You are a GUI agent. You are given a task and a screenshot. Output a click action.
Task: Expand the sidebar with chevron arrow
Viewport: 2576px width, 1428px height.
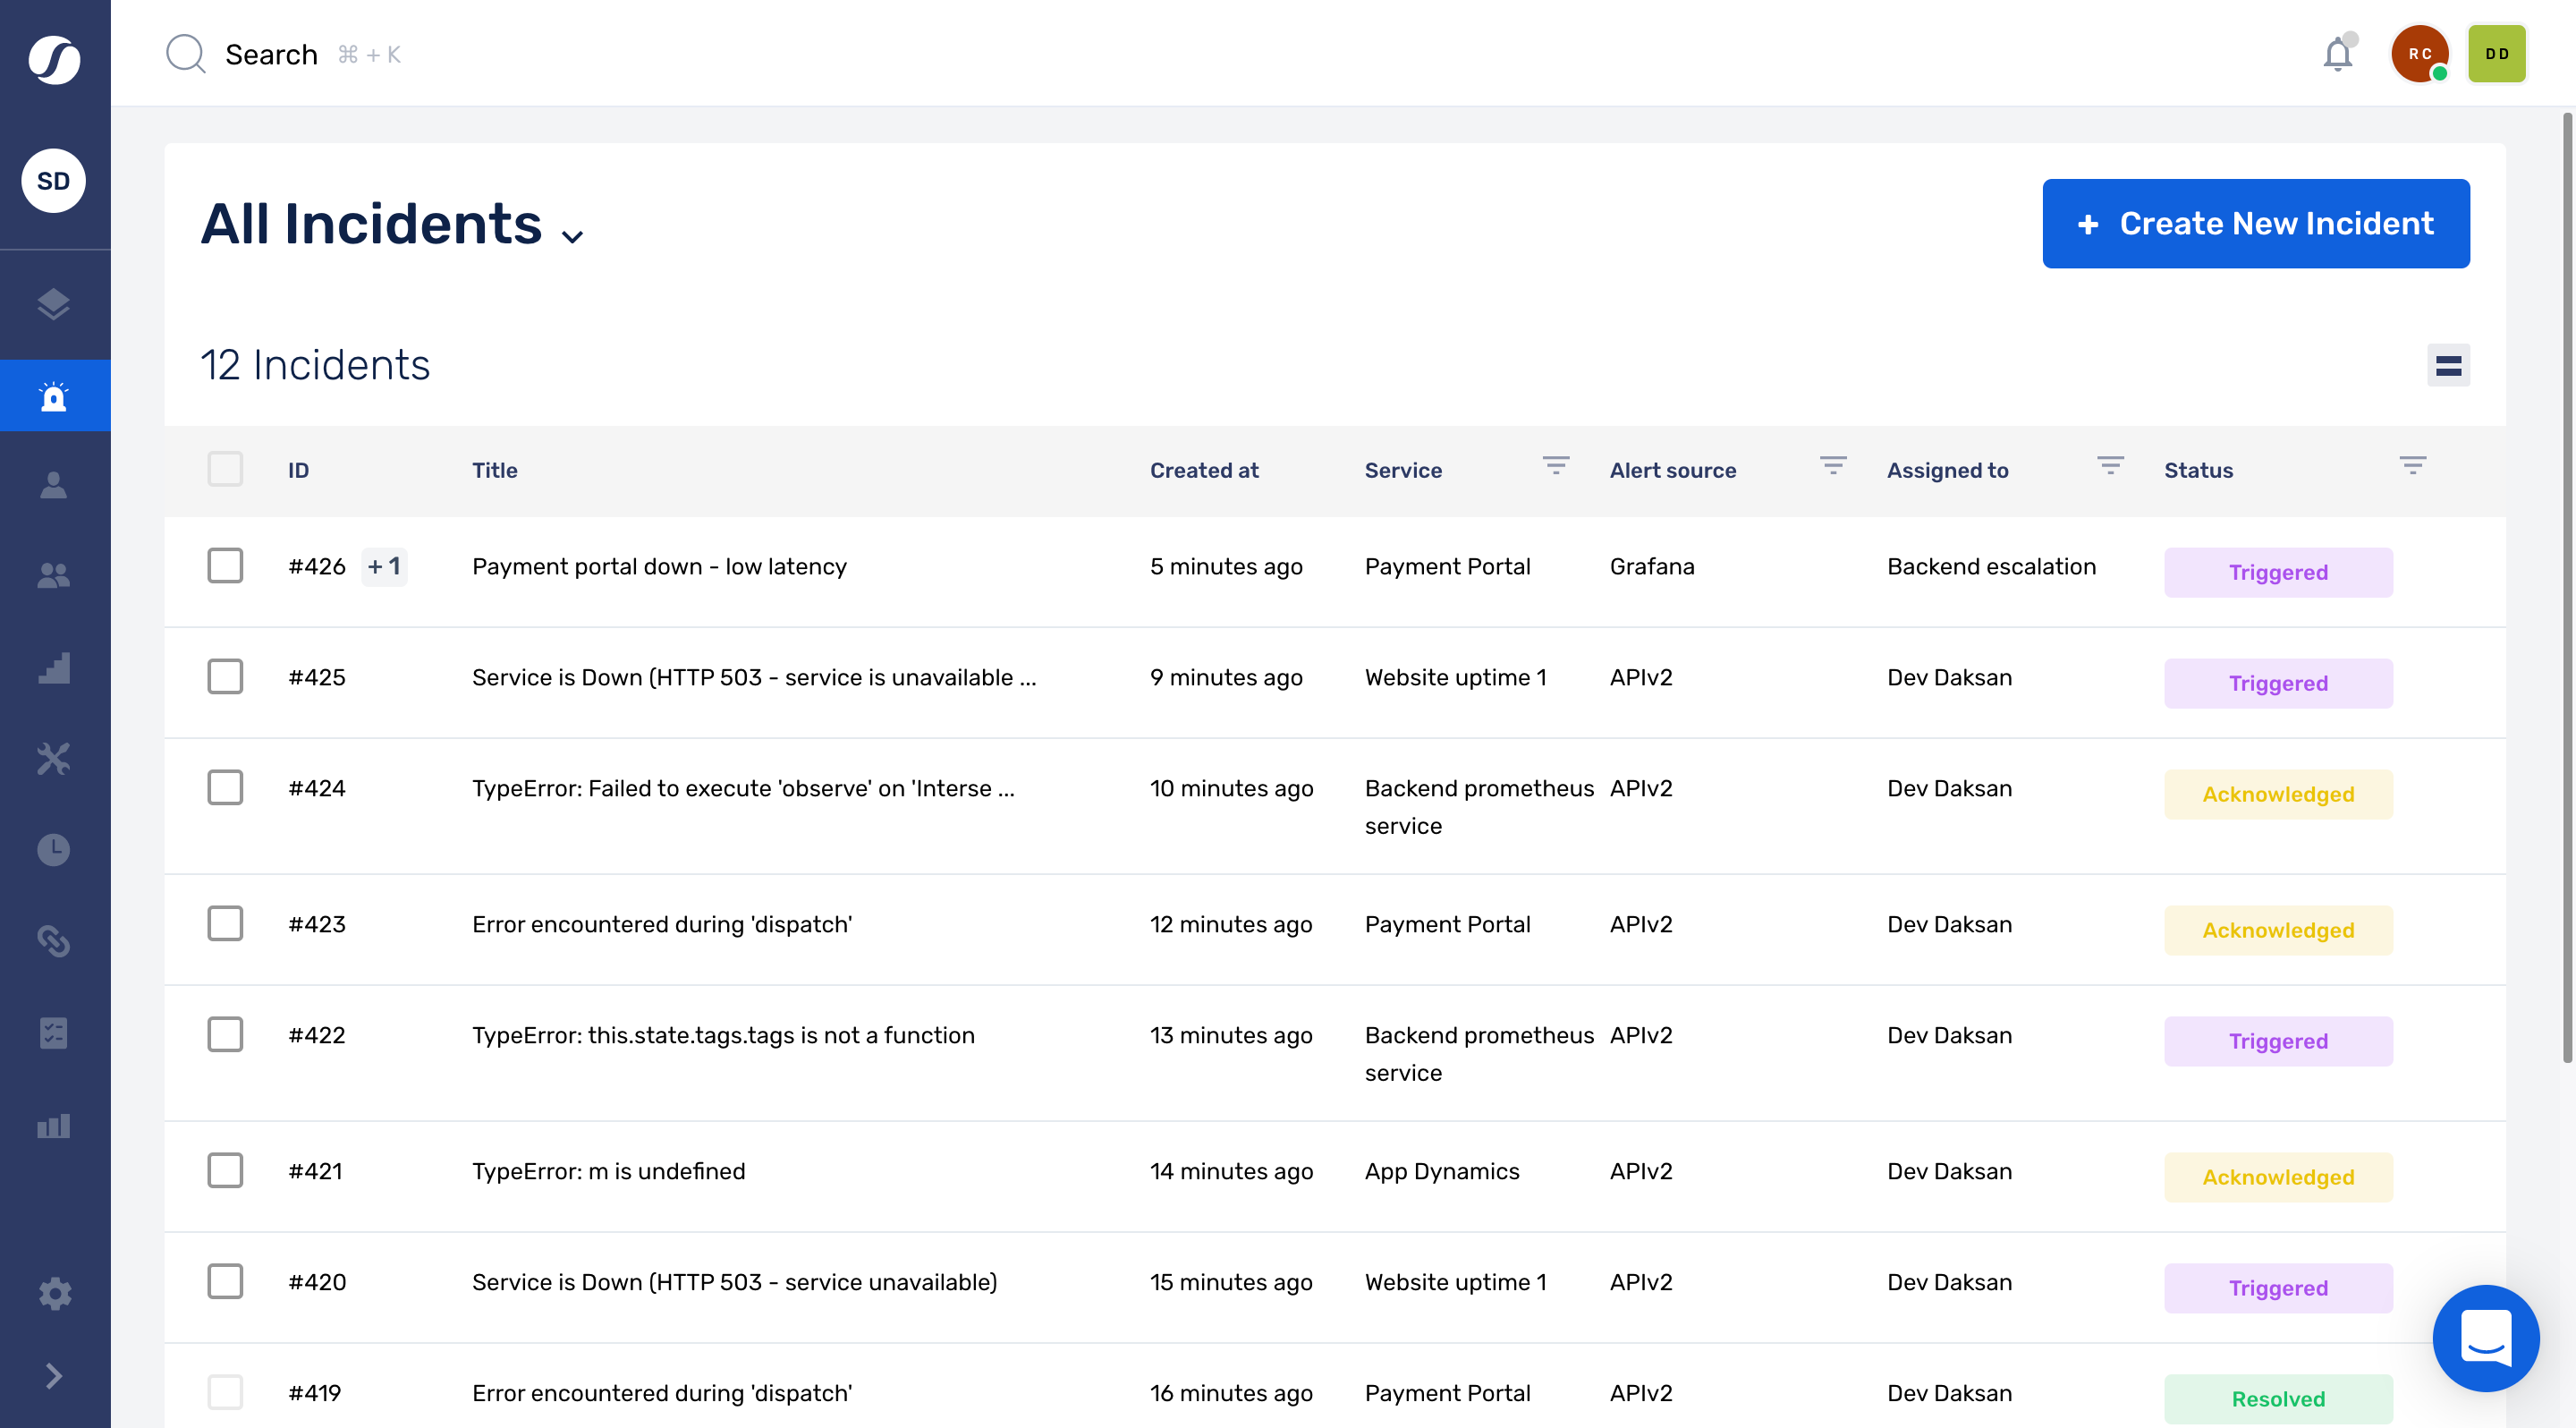54,1377
